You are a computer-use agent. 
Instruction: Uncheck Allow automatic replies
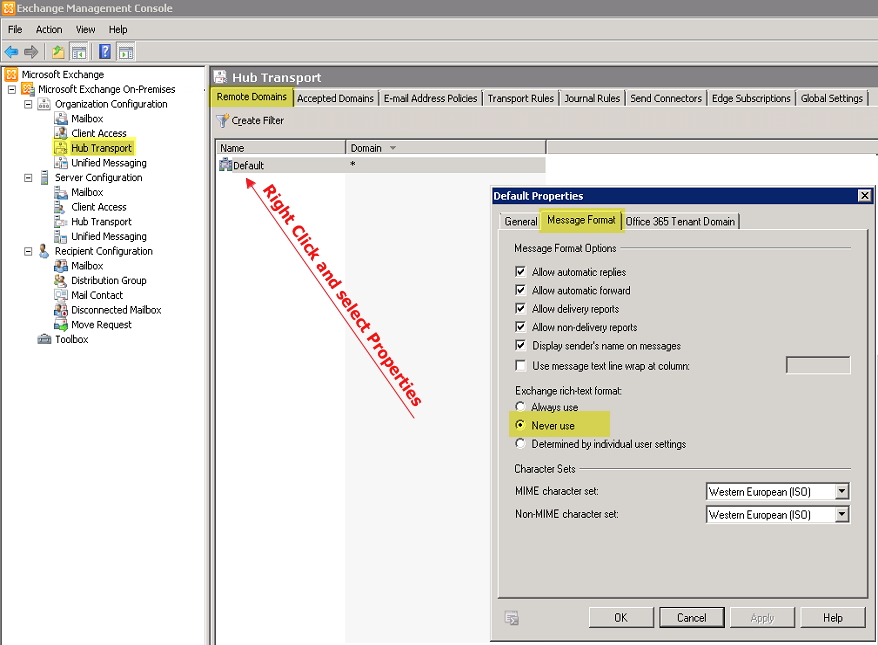521,272
